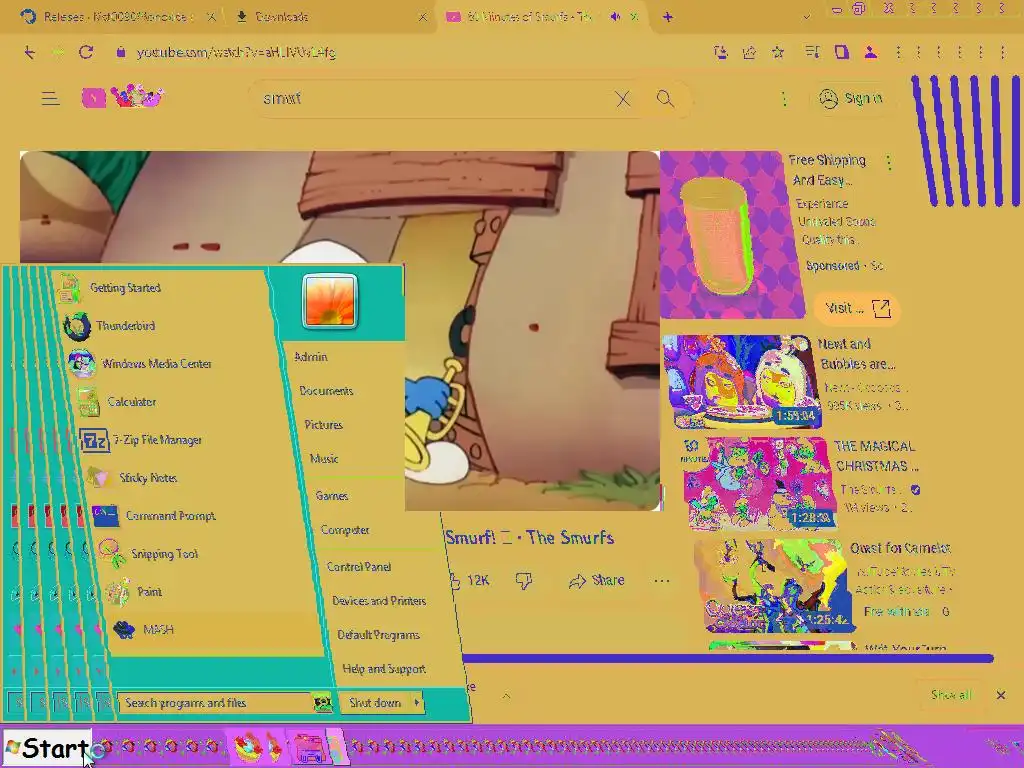The image size is (1024, 768).
Task: Click the address bar URL
Action: (x=236, y=53)
